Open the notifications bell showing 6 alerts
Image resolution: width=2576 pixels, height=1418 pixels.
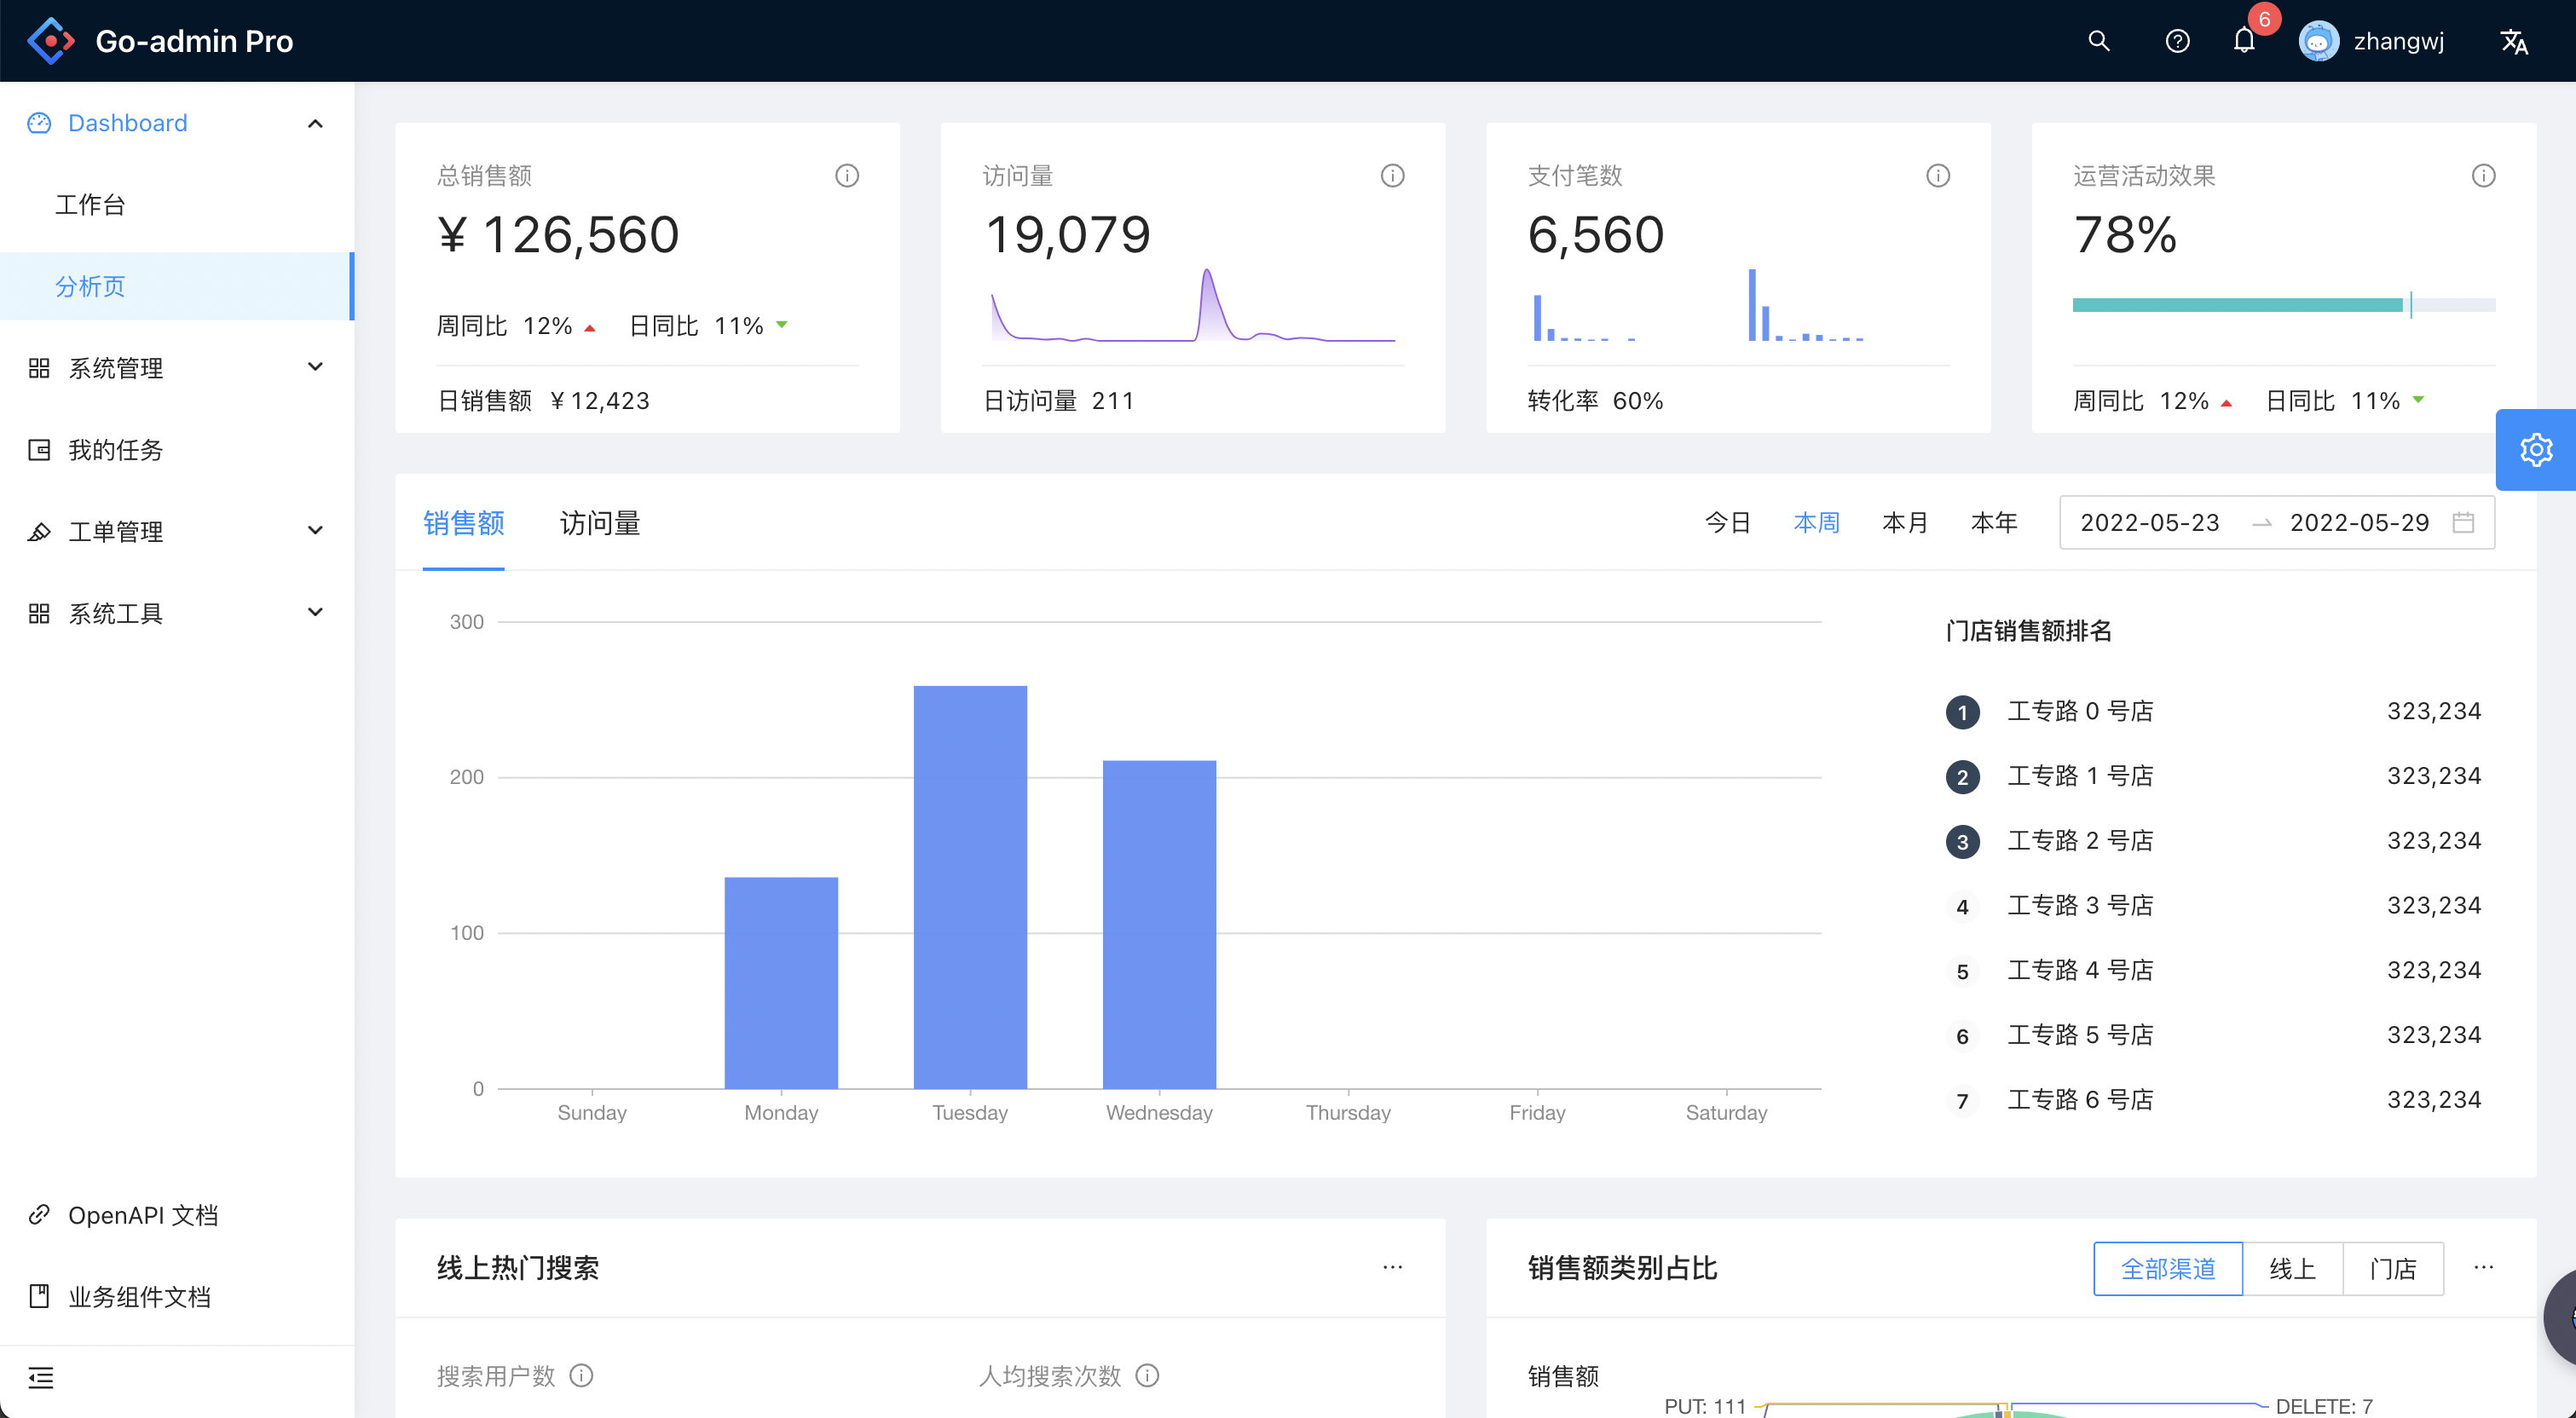click(2243, 41)
